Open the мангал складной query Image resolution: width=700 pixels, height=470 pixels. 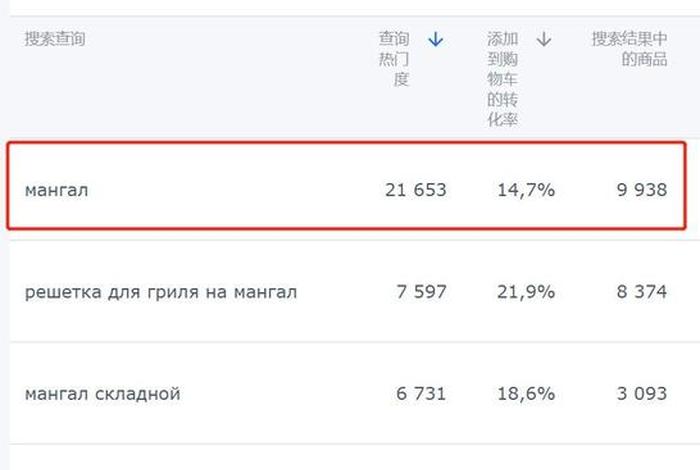pyautogui.click(x=103, y=394)
